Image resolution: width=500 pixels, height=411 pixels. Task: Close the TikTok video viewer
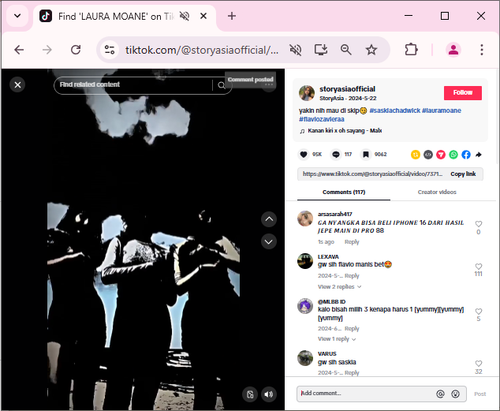click(18, 85)
